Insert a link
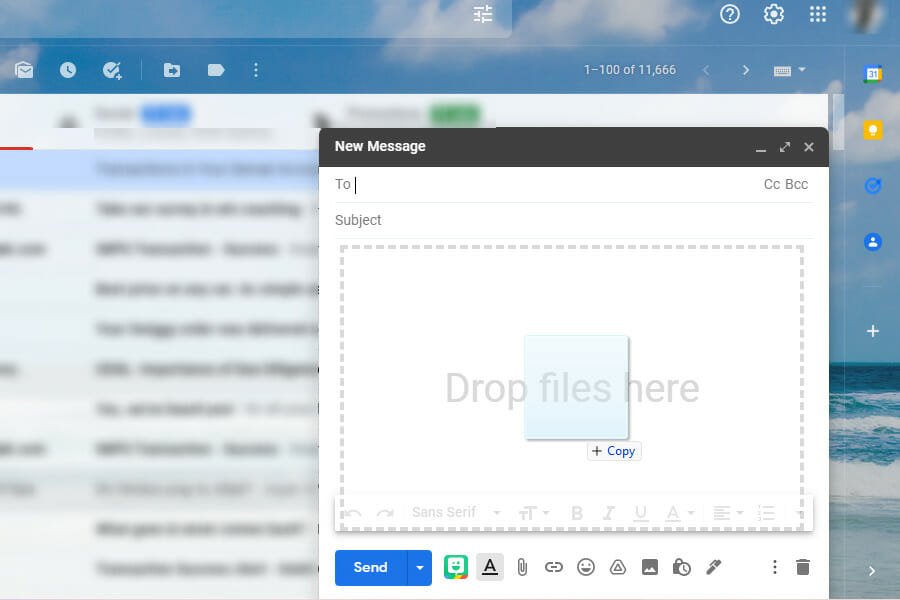This screenshot has width=900, height=600. (553, 567)
